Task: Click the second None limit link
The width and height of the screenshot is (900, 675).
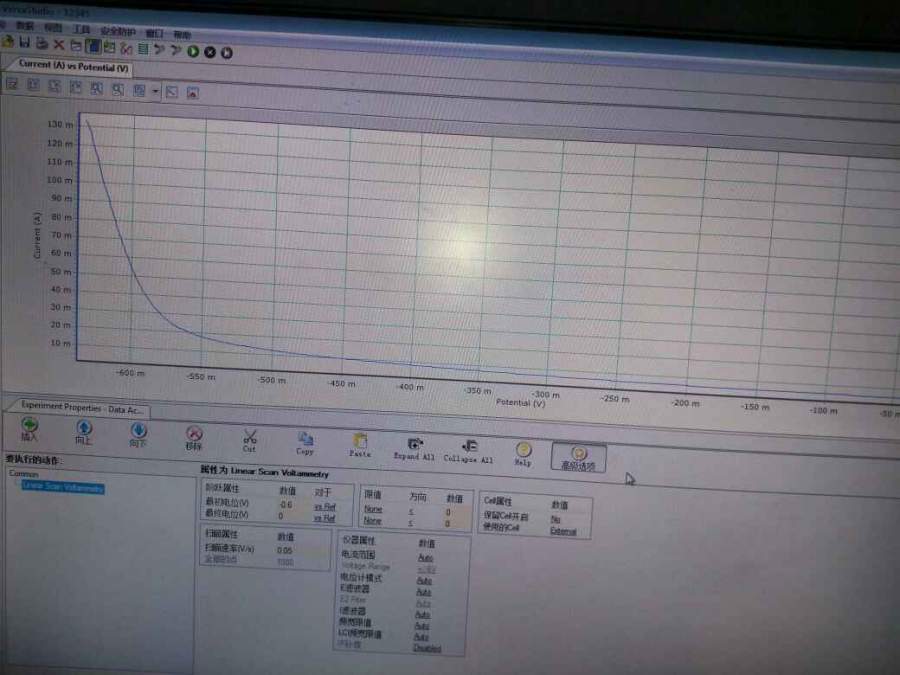Action: (x=372, y=521)
